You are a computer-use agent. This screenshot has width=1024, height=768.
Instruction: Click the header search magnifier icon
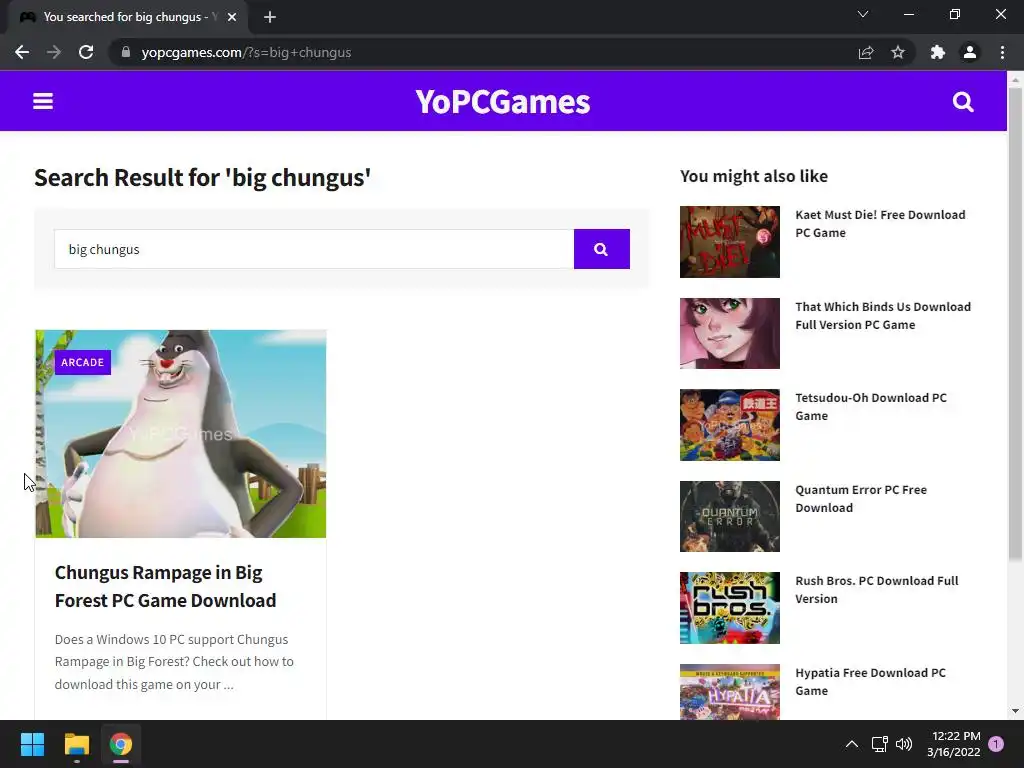(x=963, y=102)
